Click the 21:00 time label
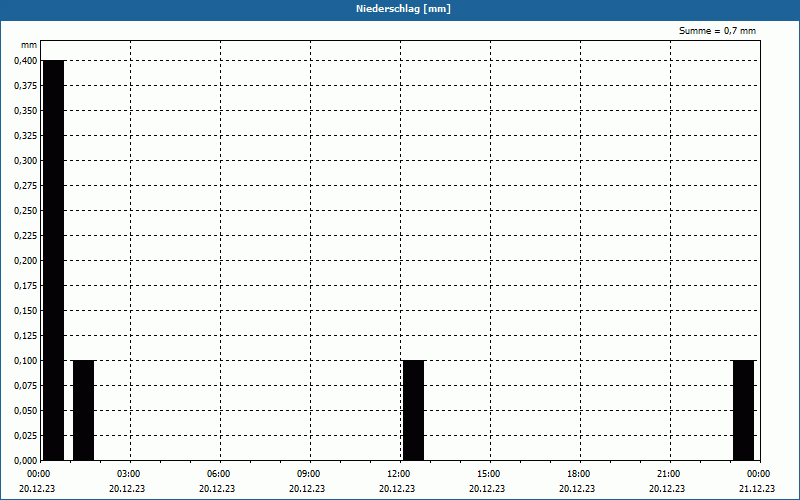800x500 pixels. pos(670,474)
